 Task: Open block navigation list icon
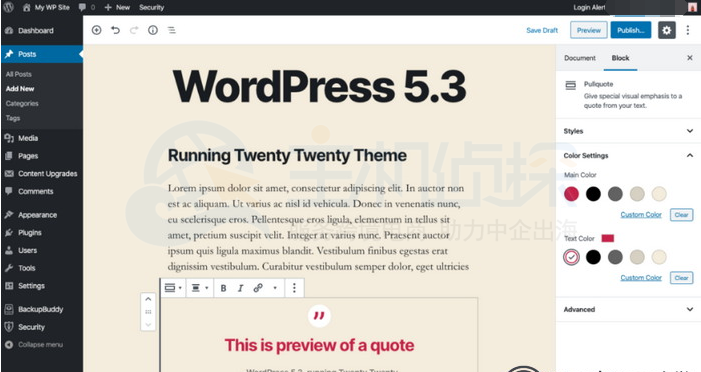coord(172,30)
